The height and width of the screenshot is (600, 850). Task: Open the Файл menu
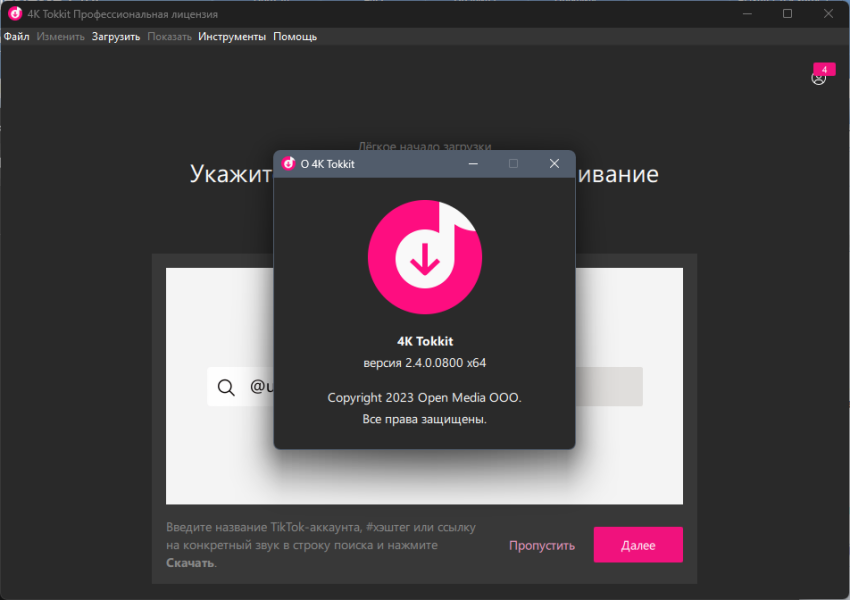(x=16, y=37)
